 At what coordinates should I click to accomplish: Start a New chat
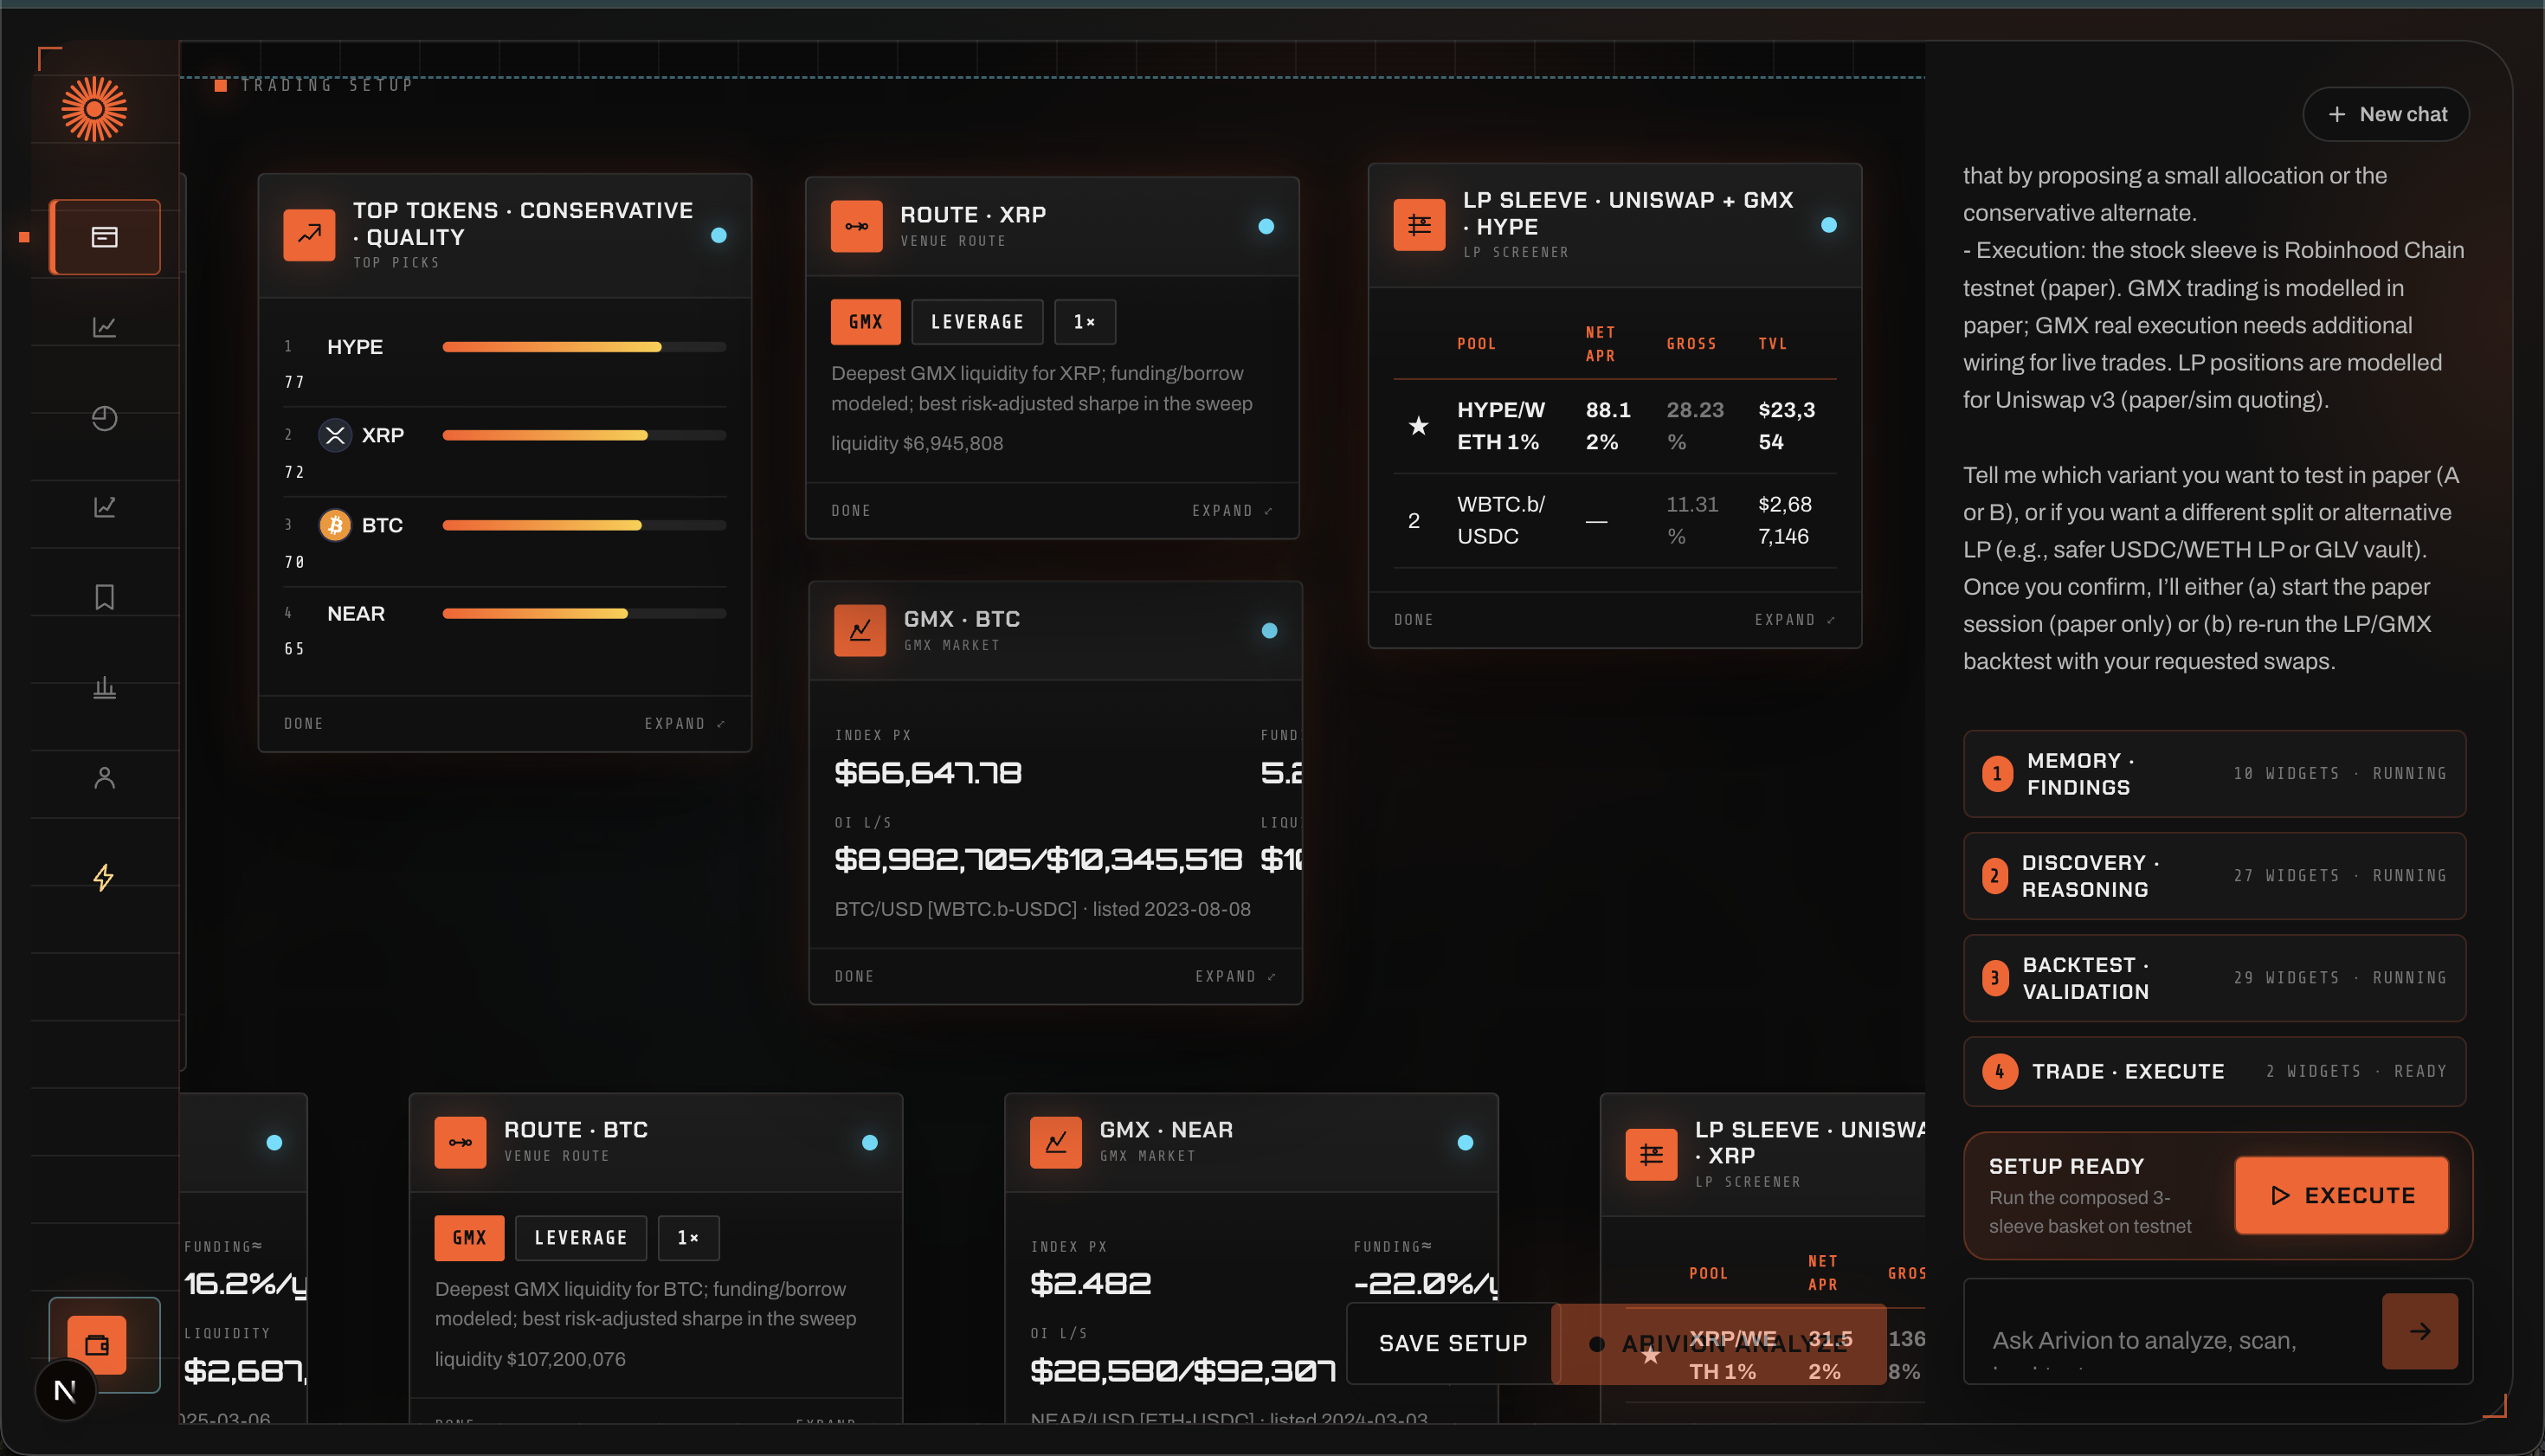click(x=2386, y=114)
